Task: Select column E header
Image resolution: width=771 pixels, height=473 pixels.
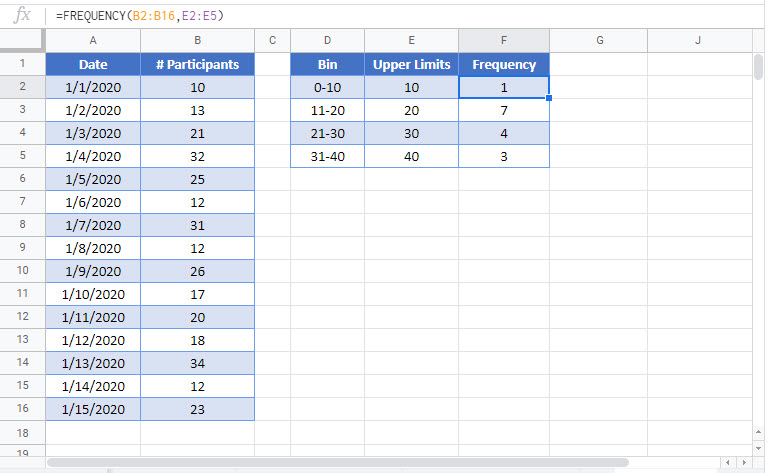Action: pyautogui.click(x=412, y=40)
